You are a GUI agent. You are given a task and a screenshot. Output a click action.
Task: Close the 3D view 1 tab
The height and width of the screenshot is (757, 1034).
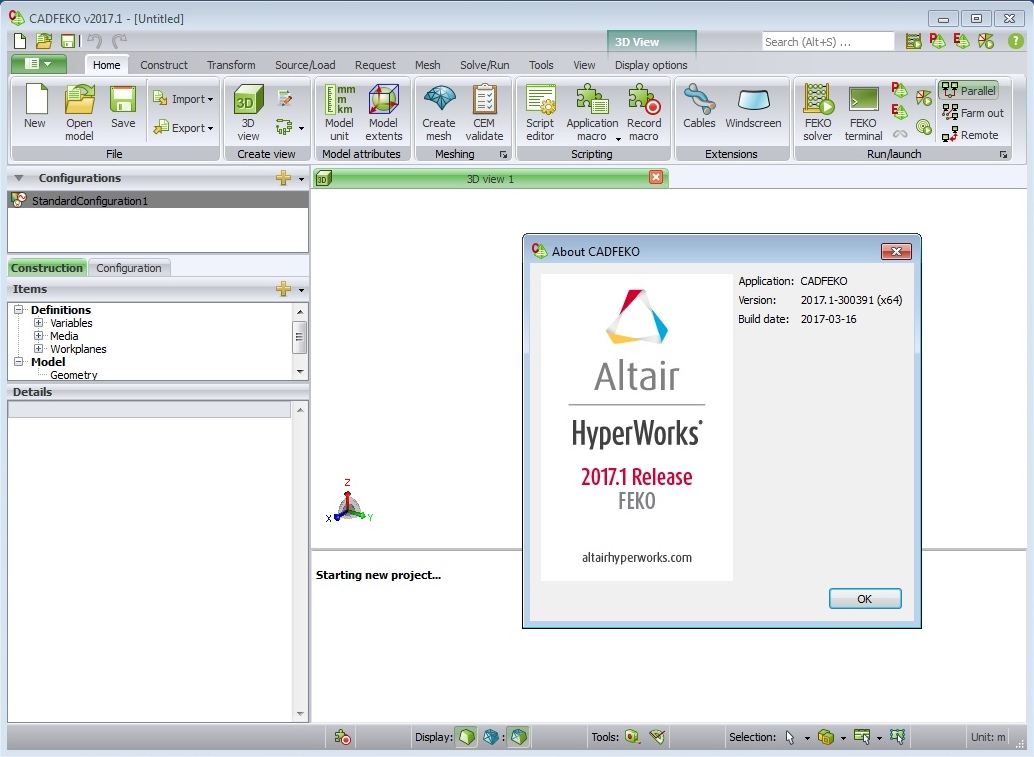(x=656, y=177)
